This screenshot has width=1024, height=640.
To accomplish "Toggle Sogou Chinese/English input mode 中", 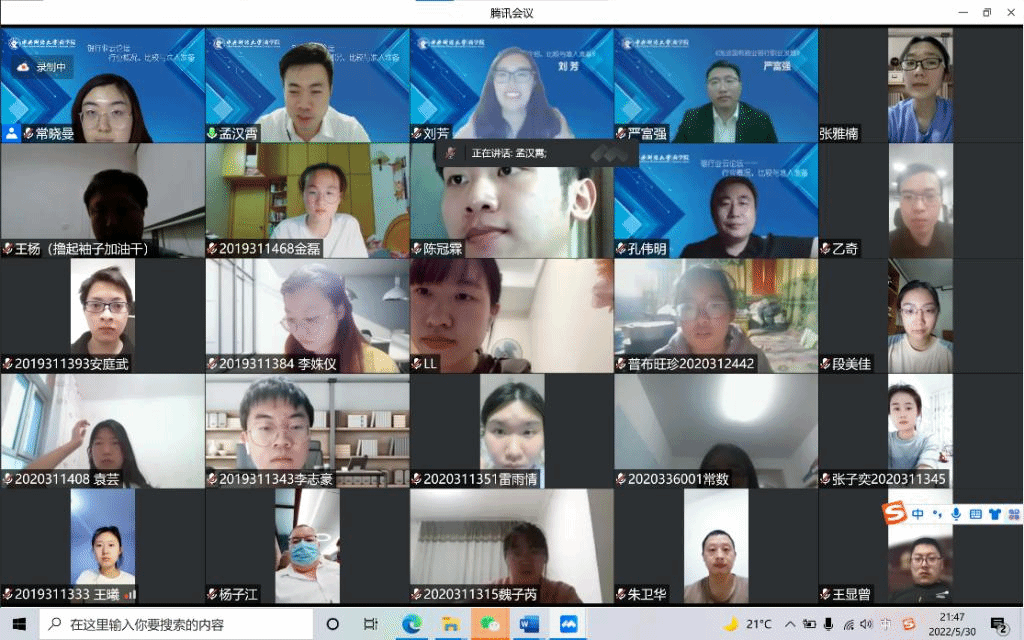I will [917, 514].
